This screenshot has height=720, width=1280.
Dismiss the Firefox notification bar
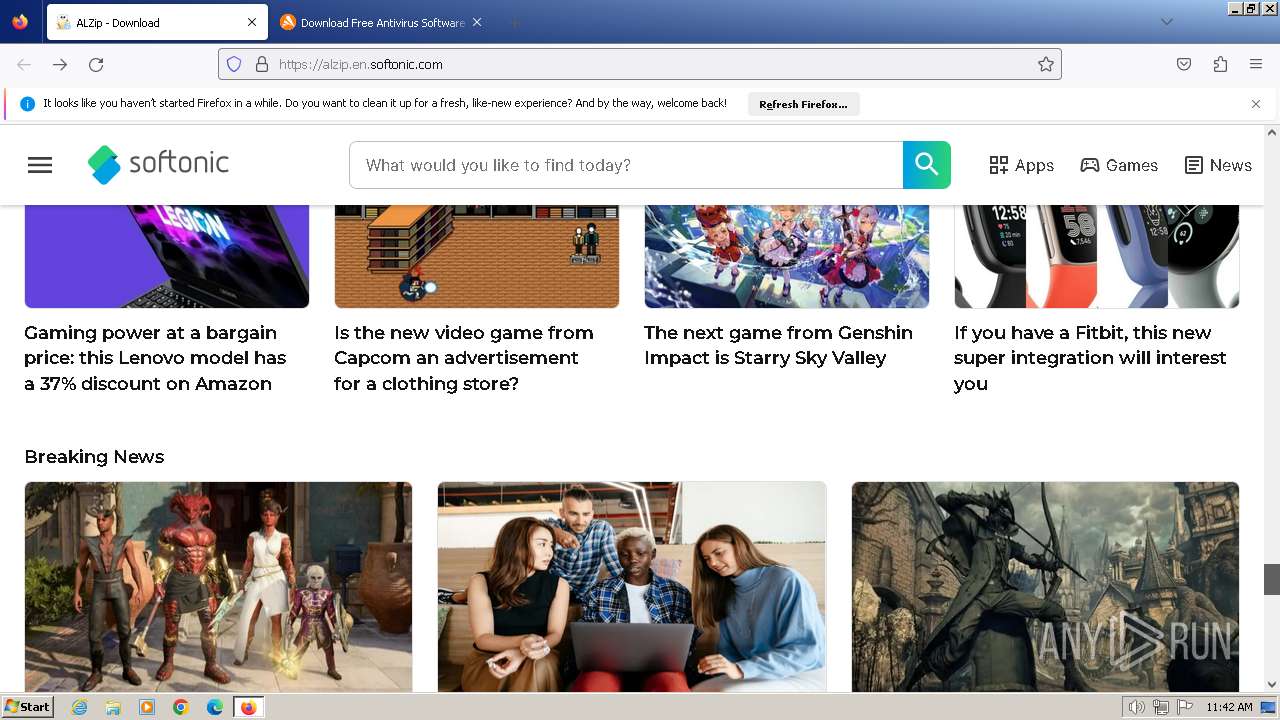point(1256,104)
